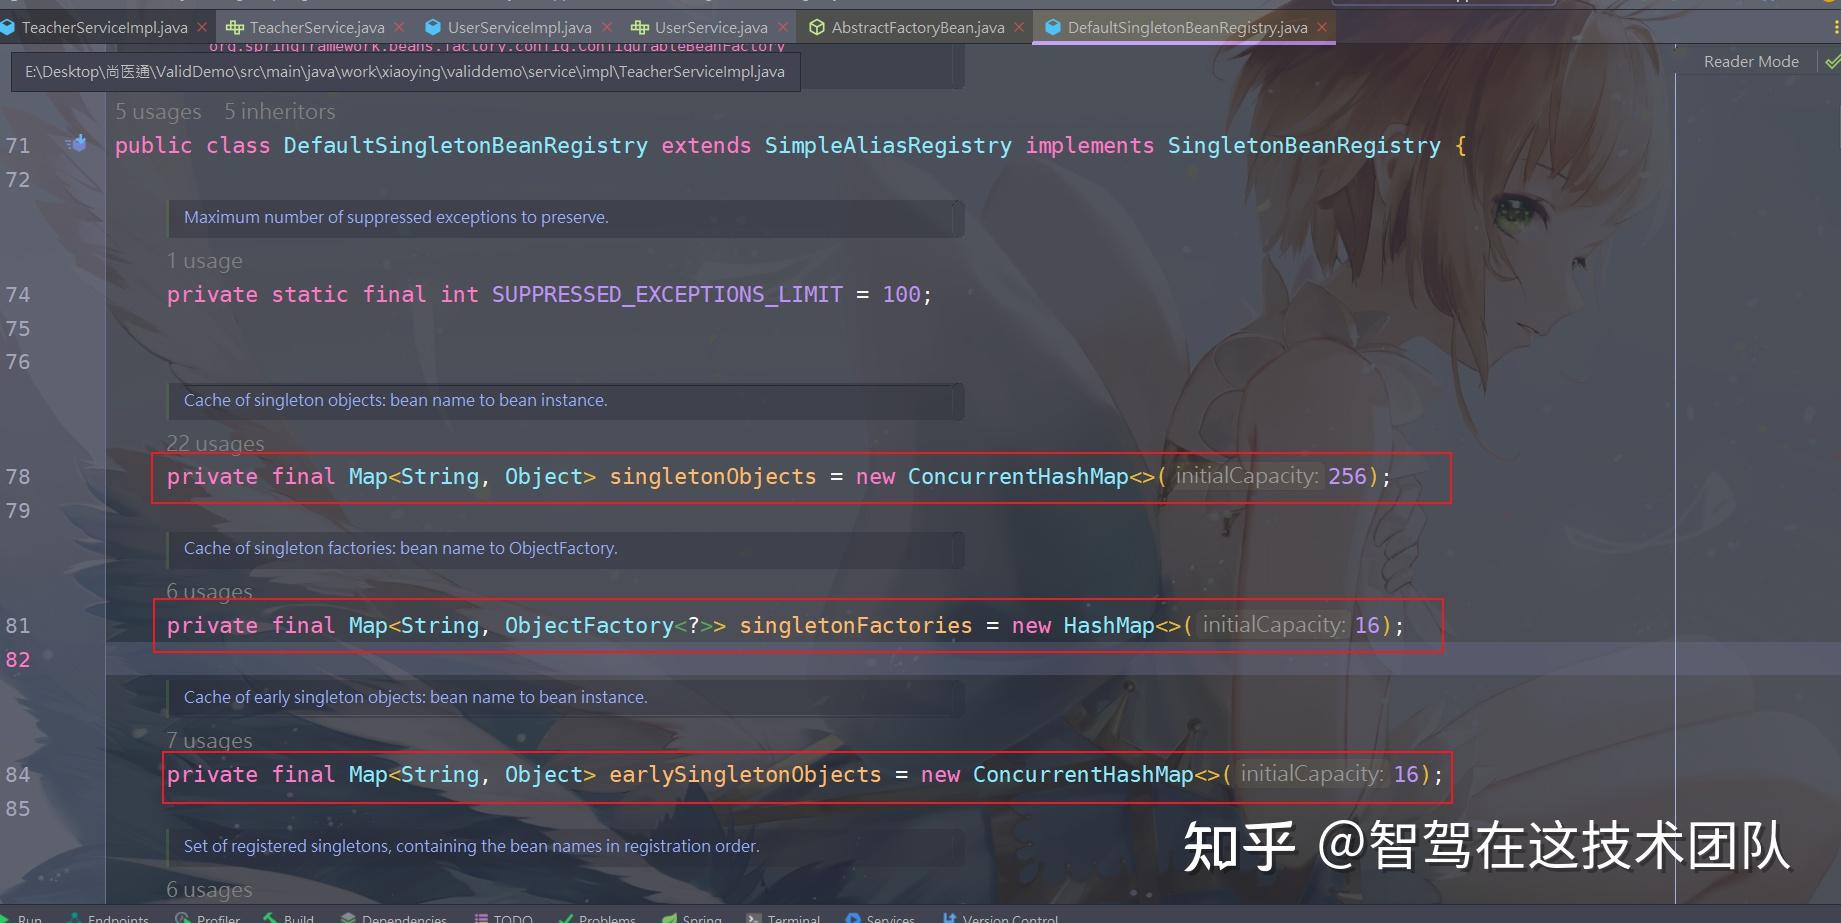Image resolution: width=1841 pixels, height=923 pixels.
Task: Open the Run tool window
Action: click(x=25, y=917)
